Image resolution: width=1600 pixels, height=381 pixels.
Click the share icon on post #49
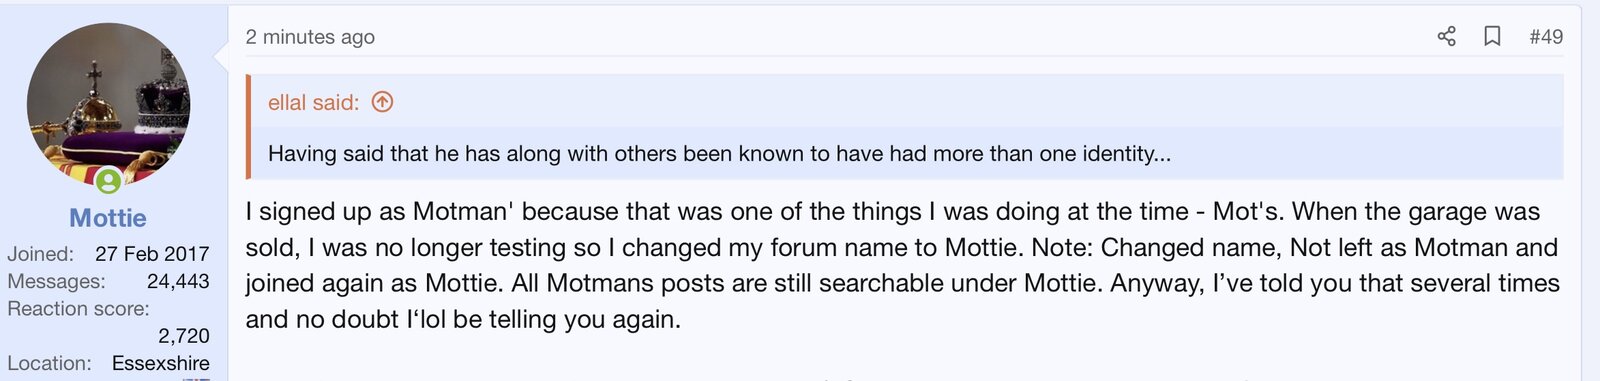[x=1446, y=37]
